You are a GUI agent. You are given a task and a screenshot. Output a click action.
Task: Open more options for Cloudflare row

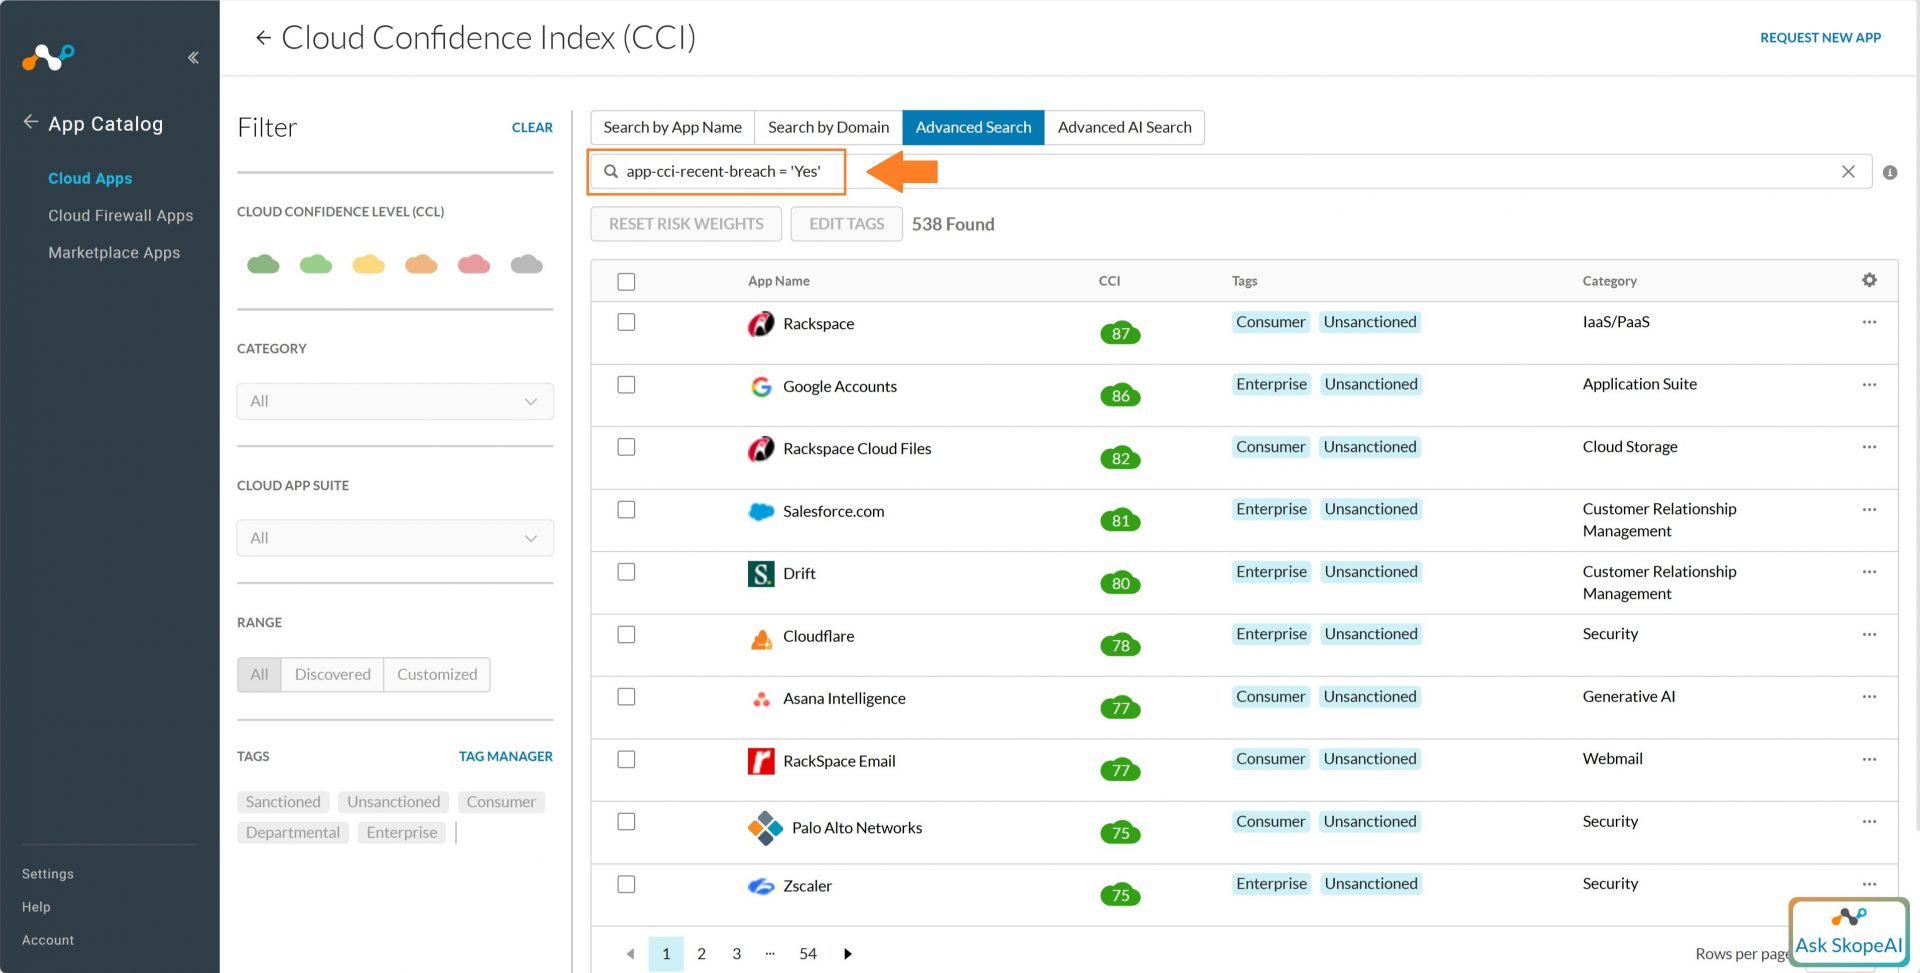[1869, 634]
